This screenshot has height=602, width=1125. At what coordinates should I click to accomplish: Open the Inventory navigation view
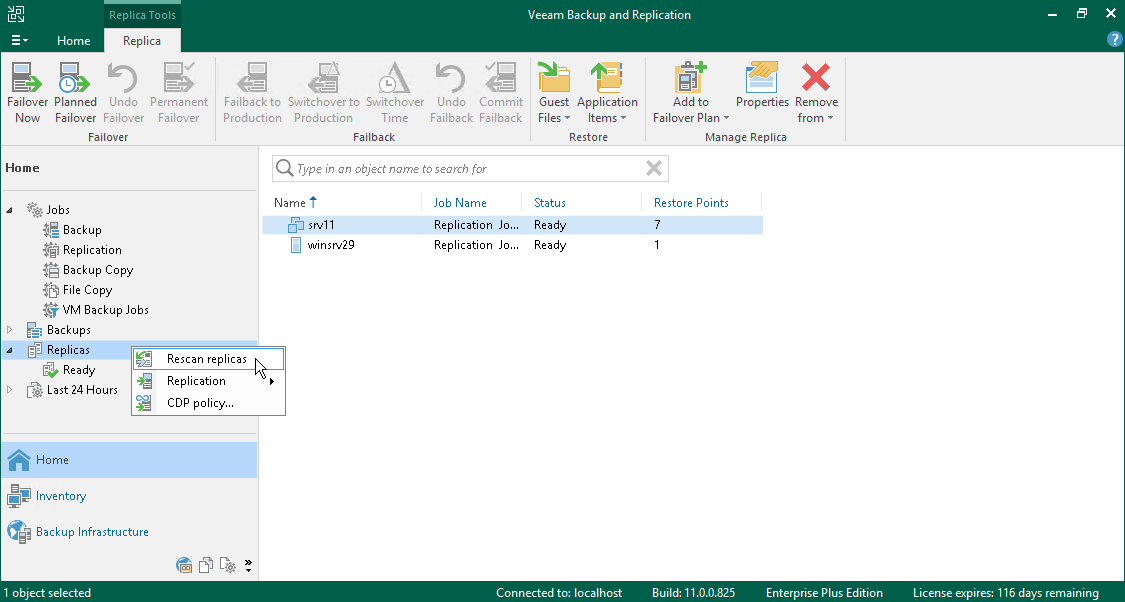(129, 496)
